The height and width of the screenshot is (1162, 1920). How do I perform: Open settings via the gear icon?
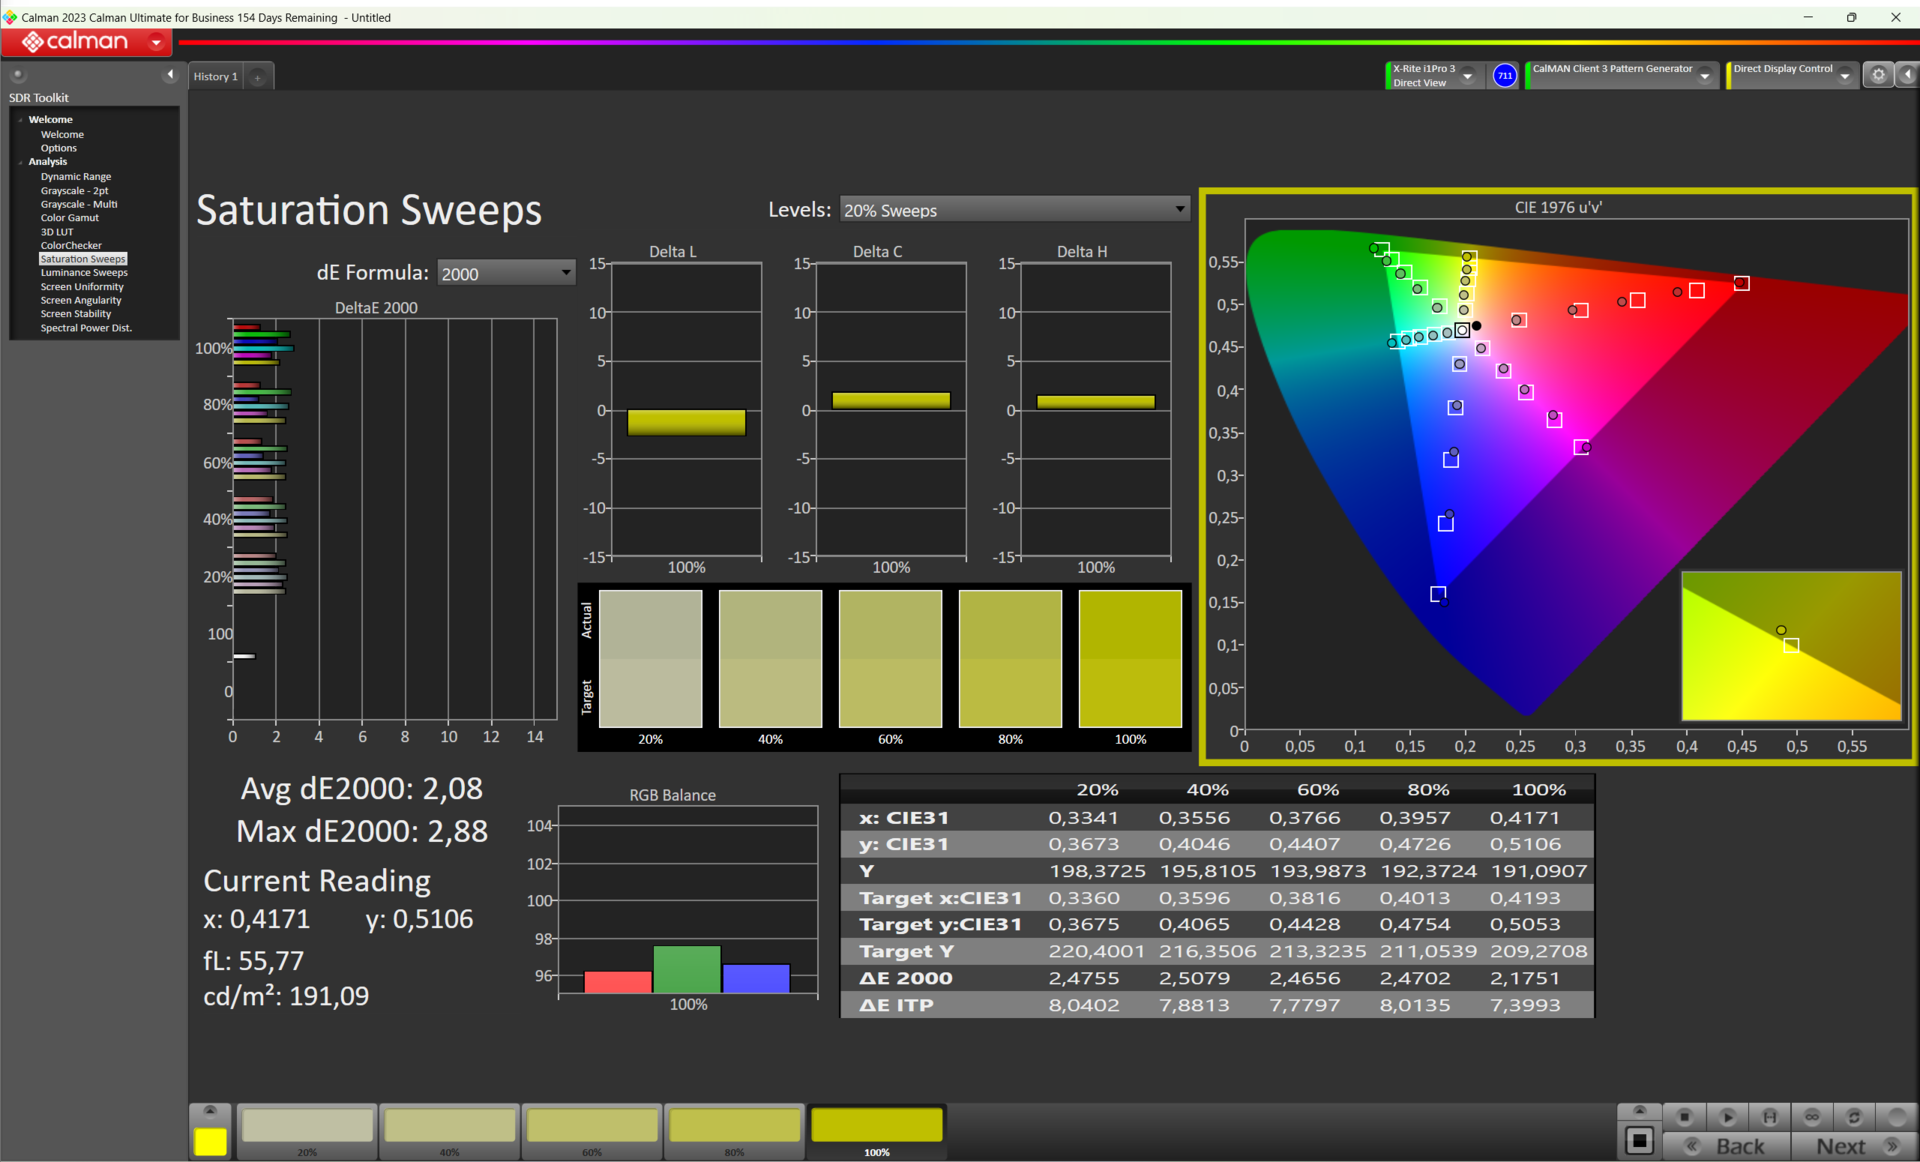pos(1878,75)
